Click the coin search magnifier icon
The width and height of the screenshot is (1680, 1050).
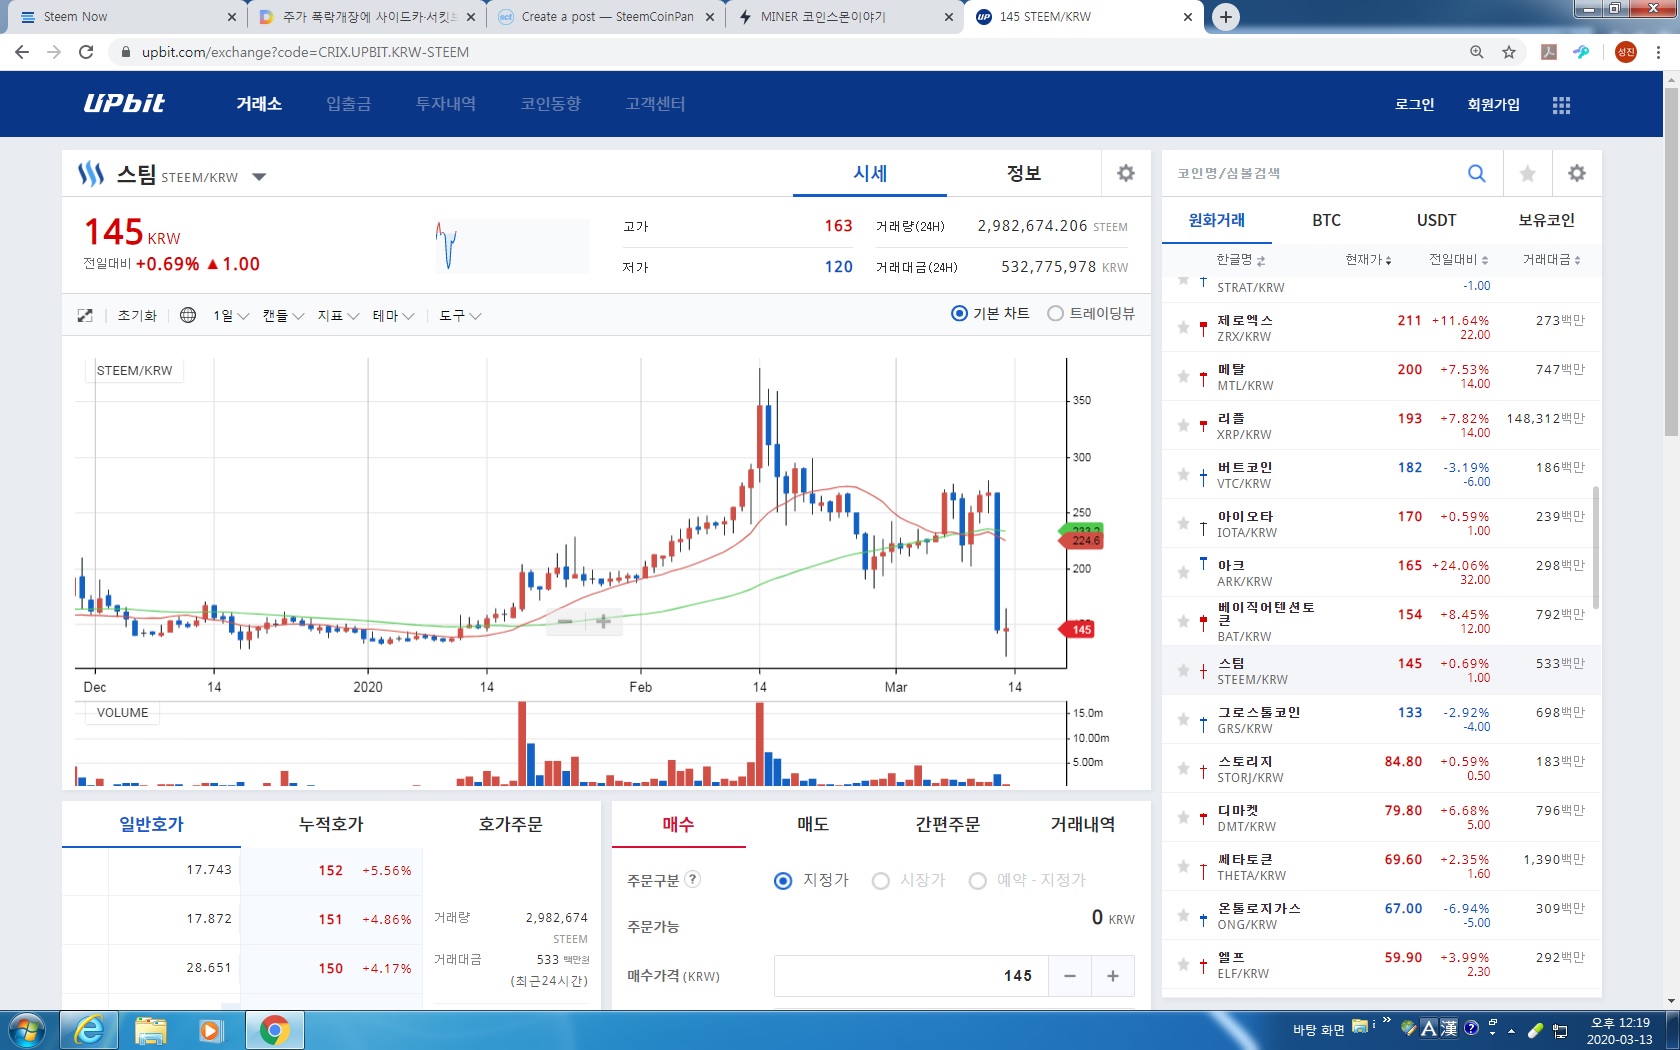1476,173
